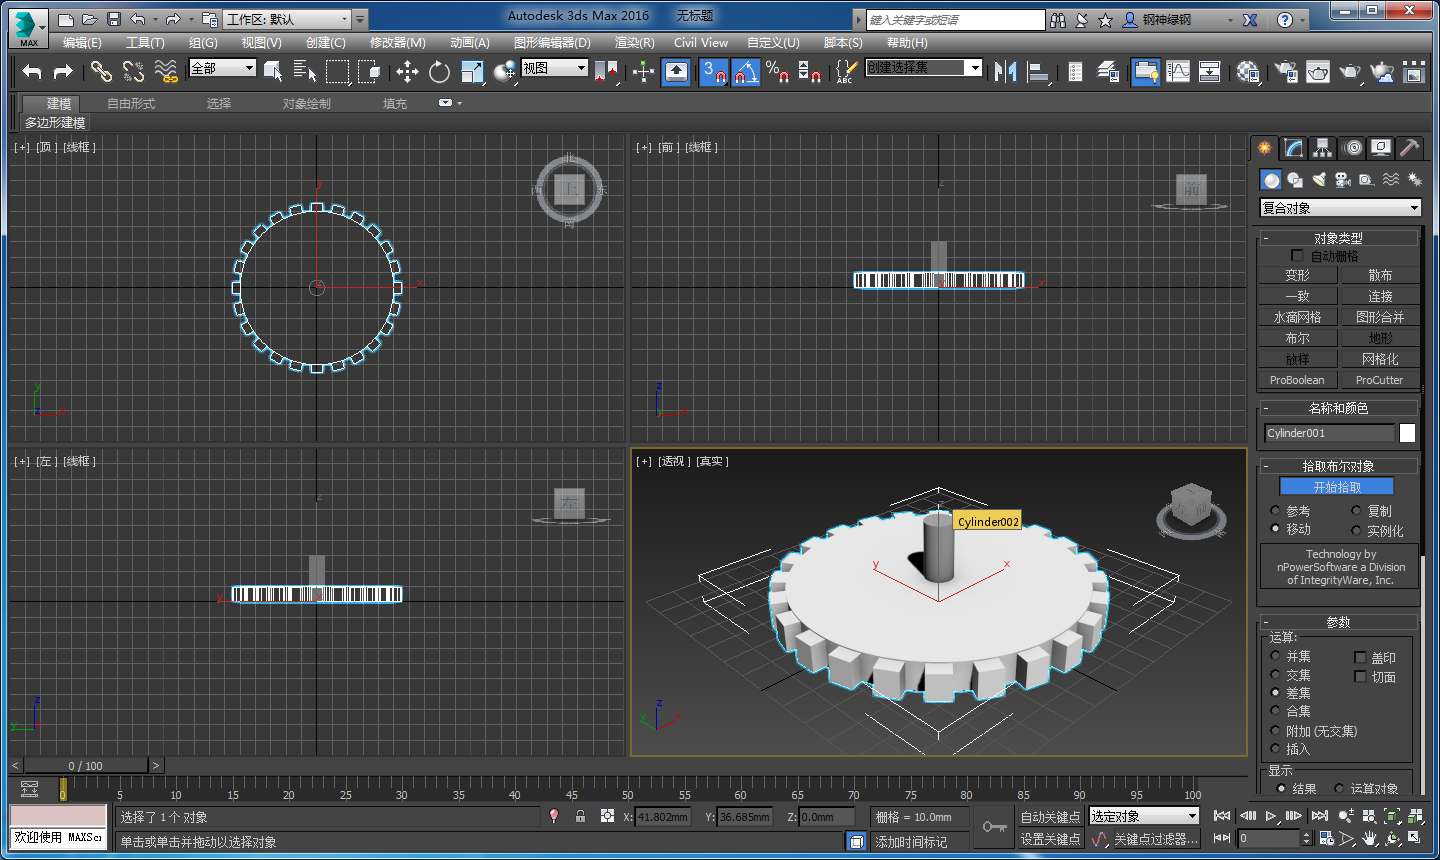Collapse the 参数 rollout
This screenshot has width=1440, height=860.
(x=1338, y=622)
